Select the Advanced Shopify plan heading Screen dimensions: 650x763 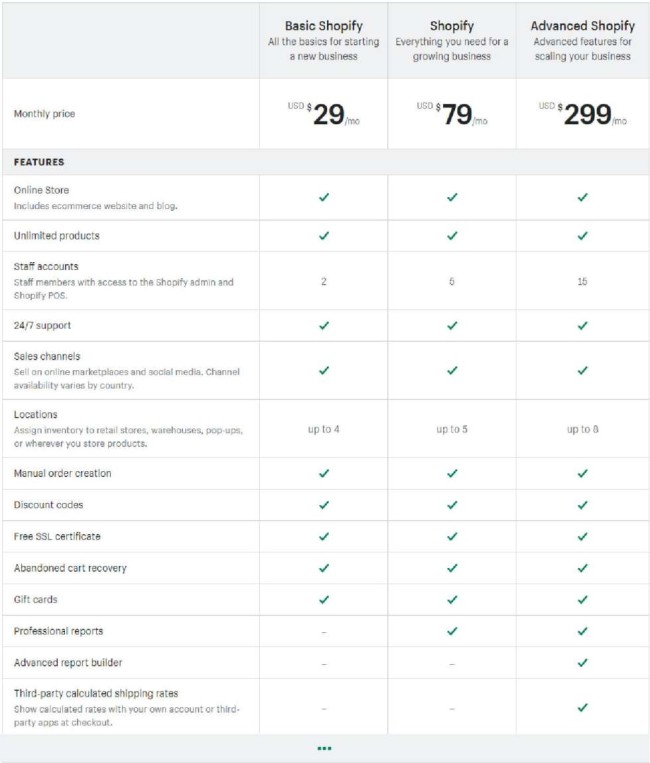582,26
